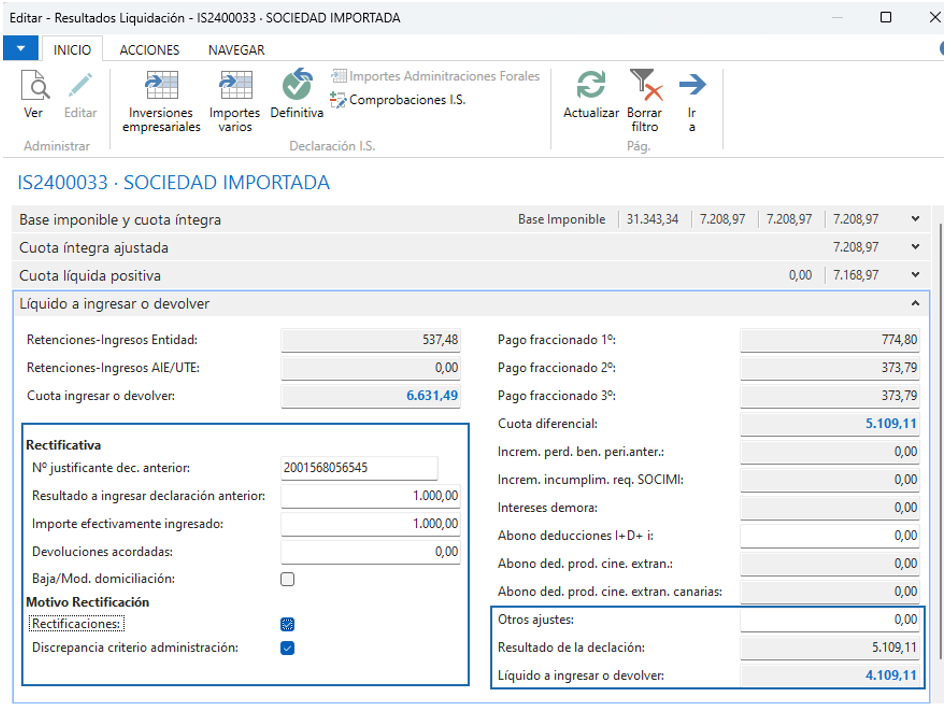
Task: Switch to the INICIO tab
Action: pos(72,50)
